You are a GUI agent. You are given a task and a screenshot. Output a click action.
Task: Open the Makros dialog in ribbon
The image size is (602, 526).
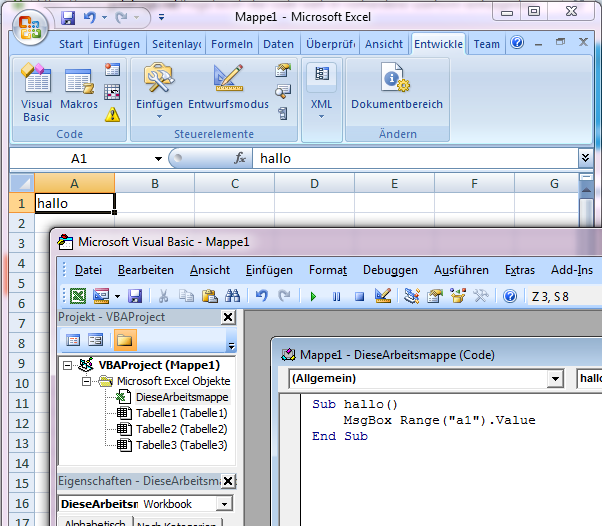coord(79,87)
